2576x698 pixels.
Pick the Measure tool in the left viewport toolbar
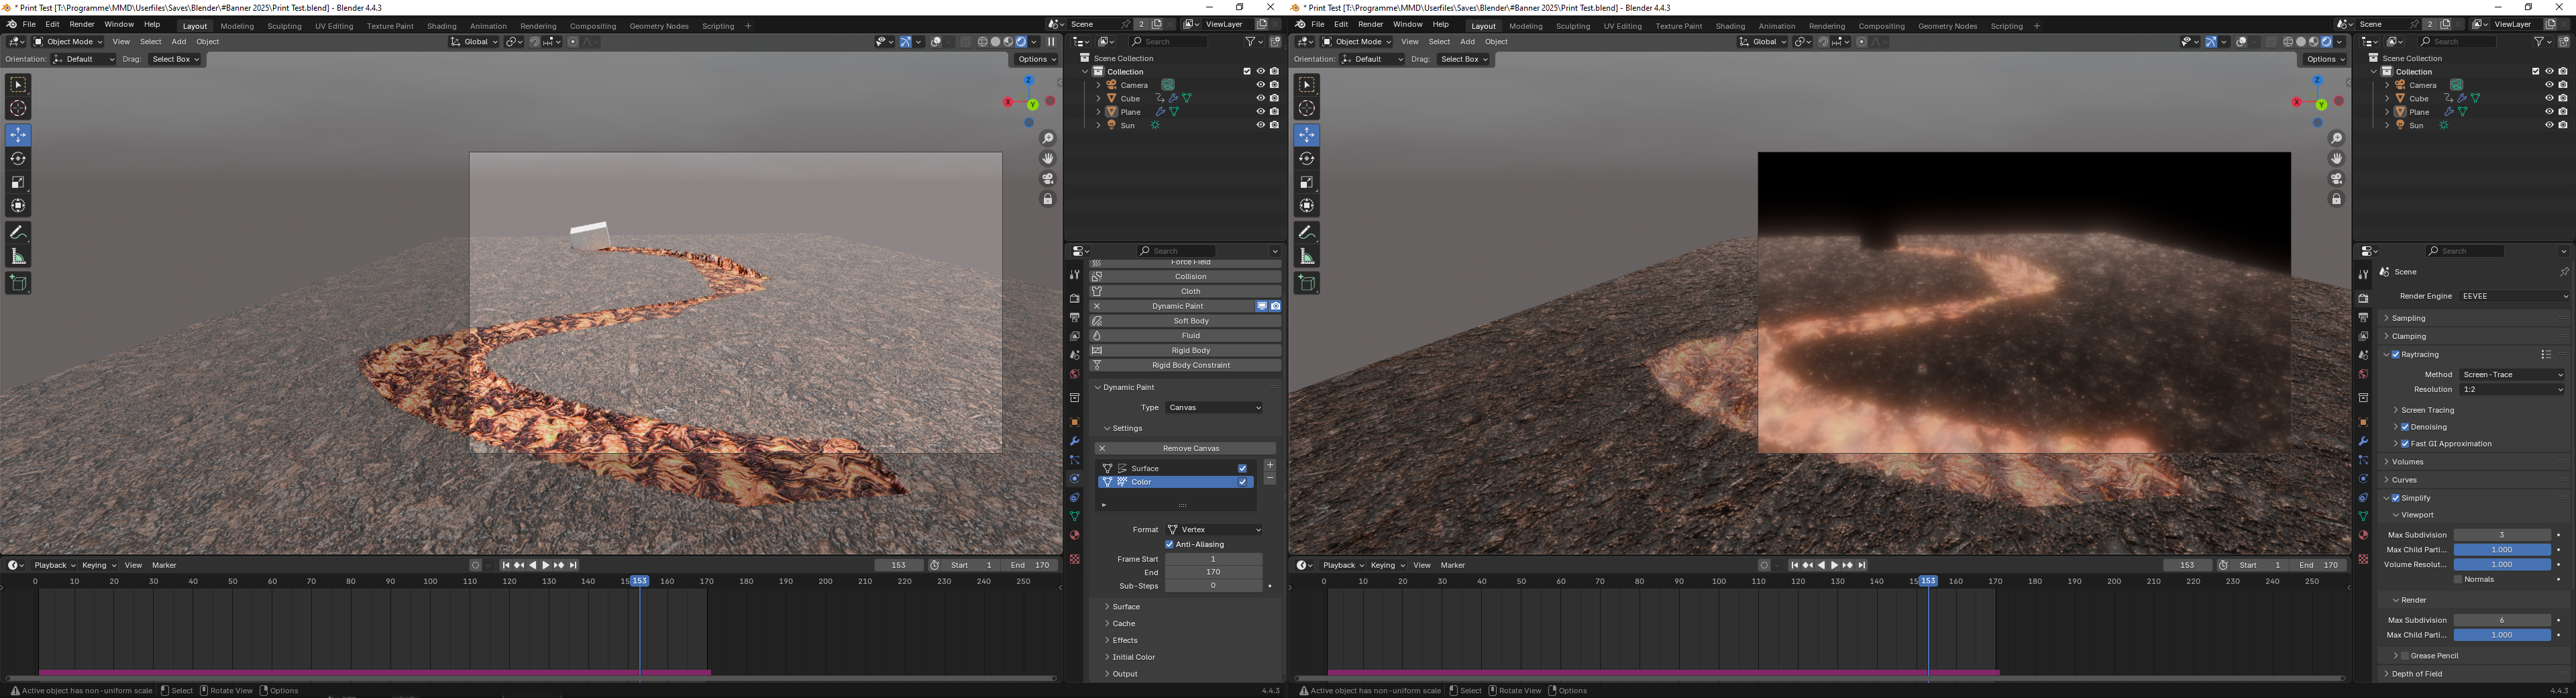(18, 256)
